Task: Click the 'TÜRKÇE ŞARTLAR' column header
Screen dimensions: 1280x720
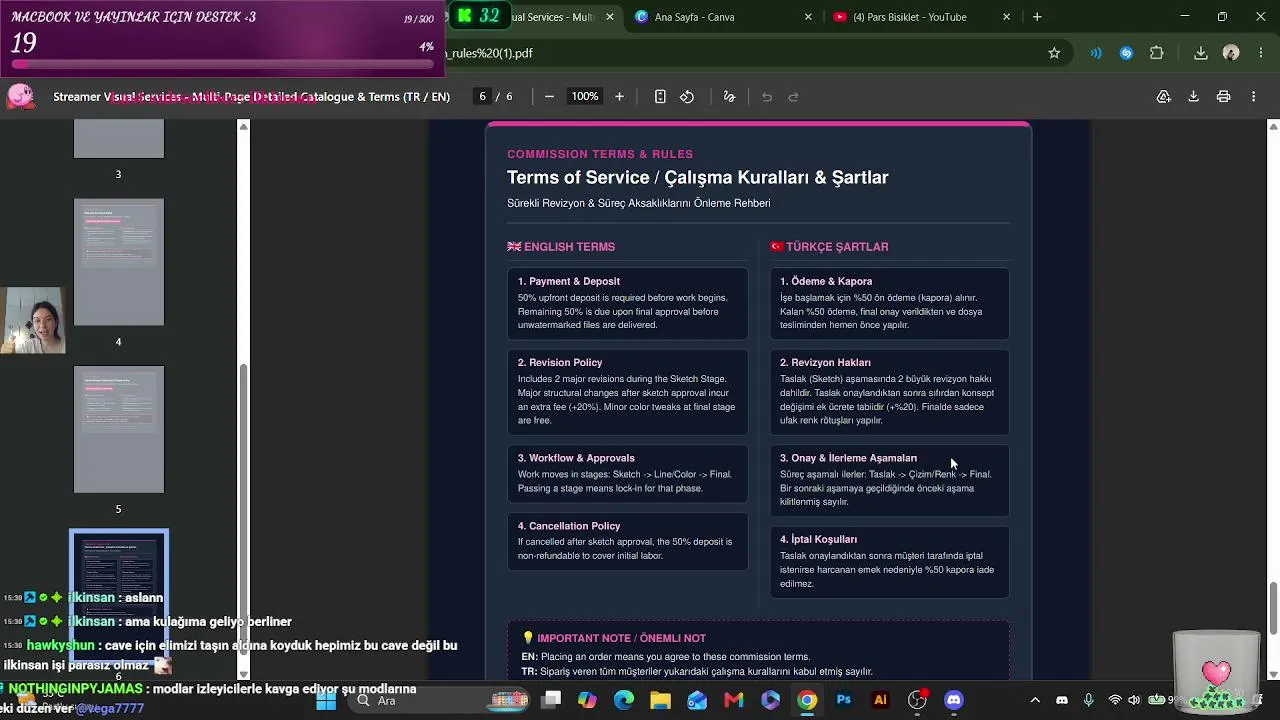Action: pyautogui.click(x=837, y=247)
